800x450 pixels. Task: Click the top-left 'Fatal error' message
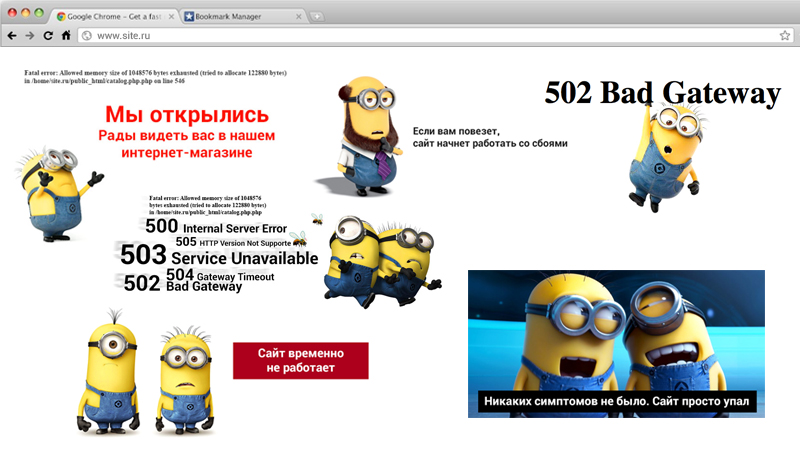pyautogui.click(x=155, y=77)
